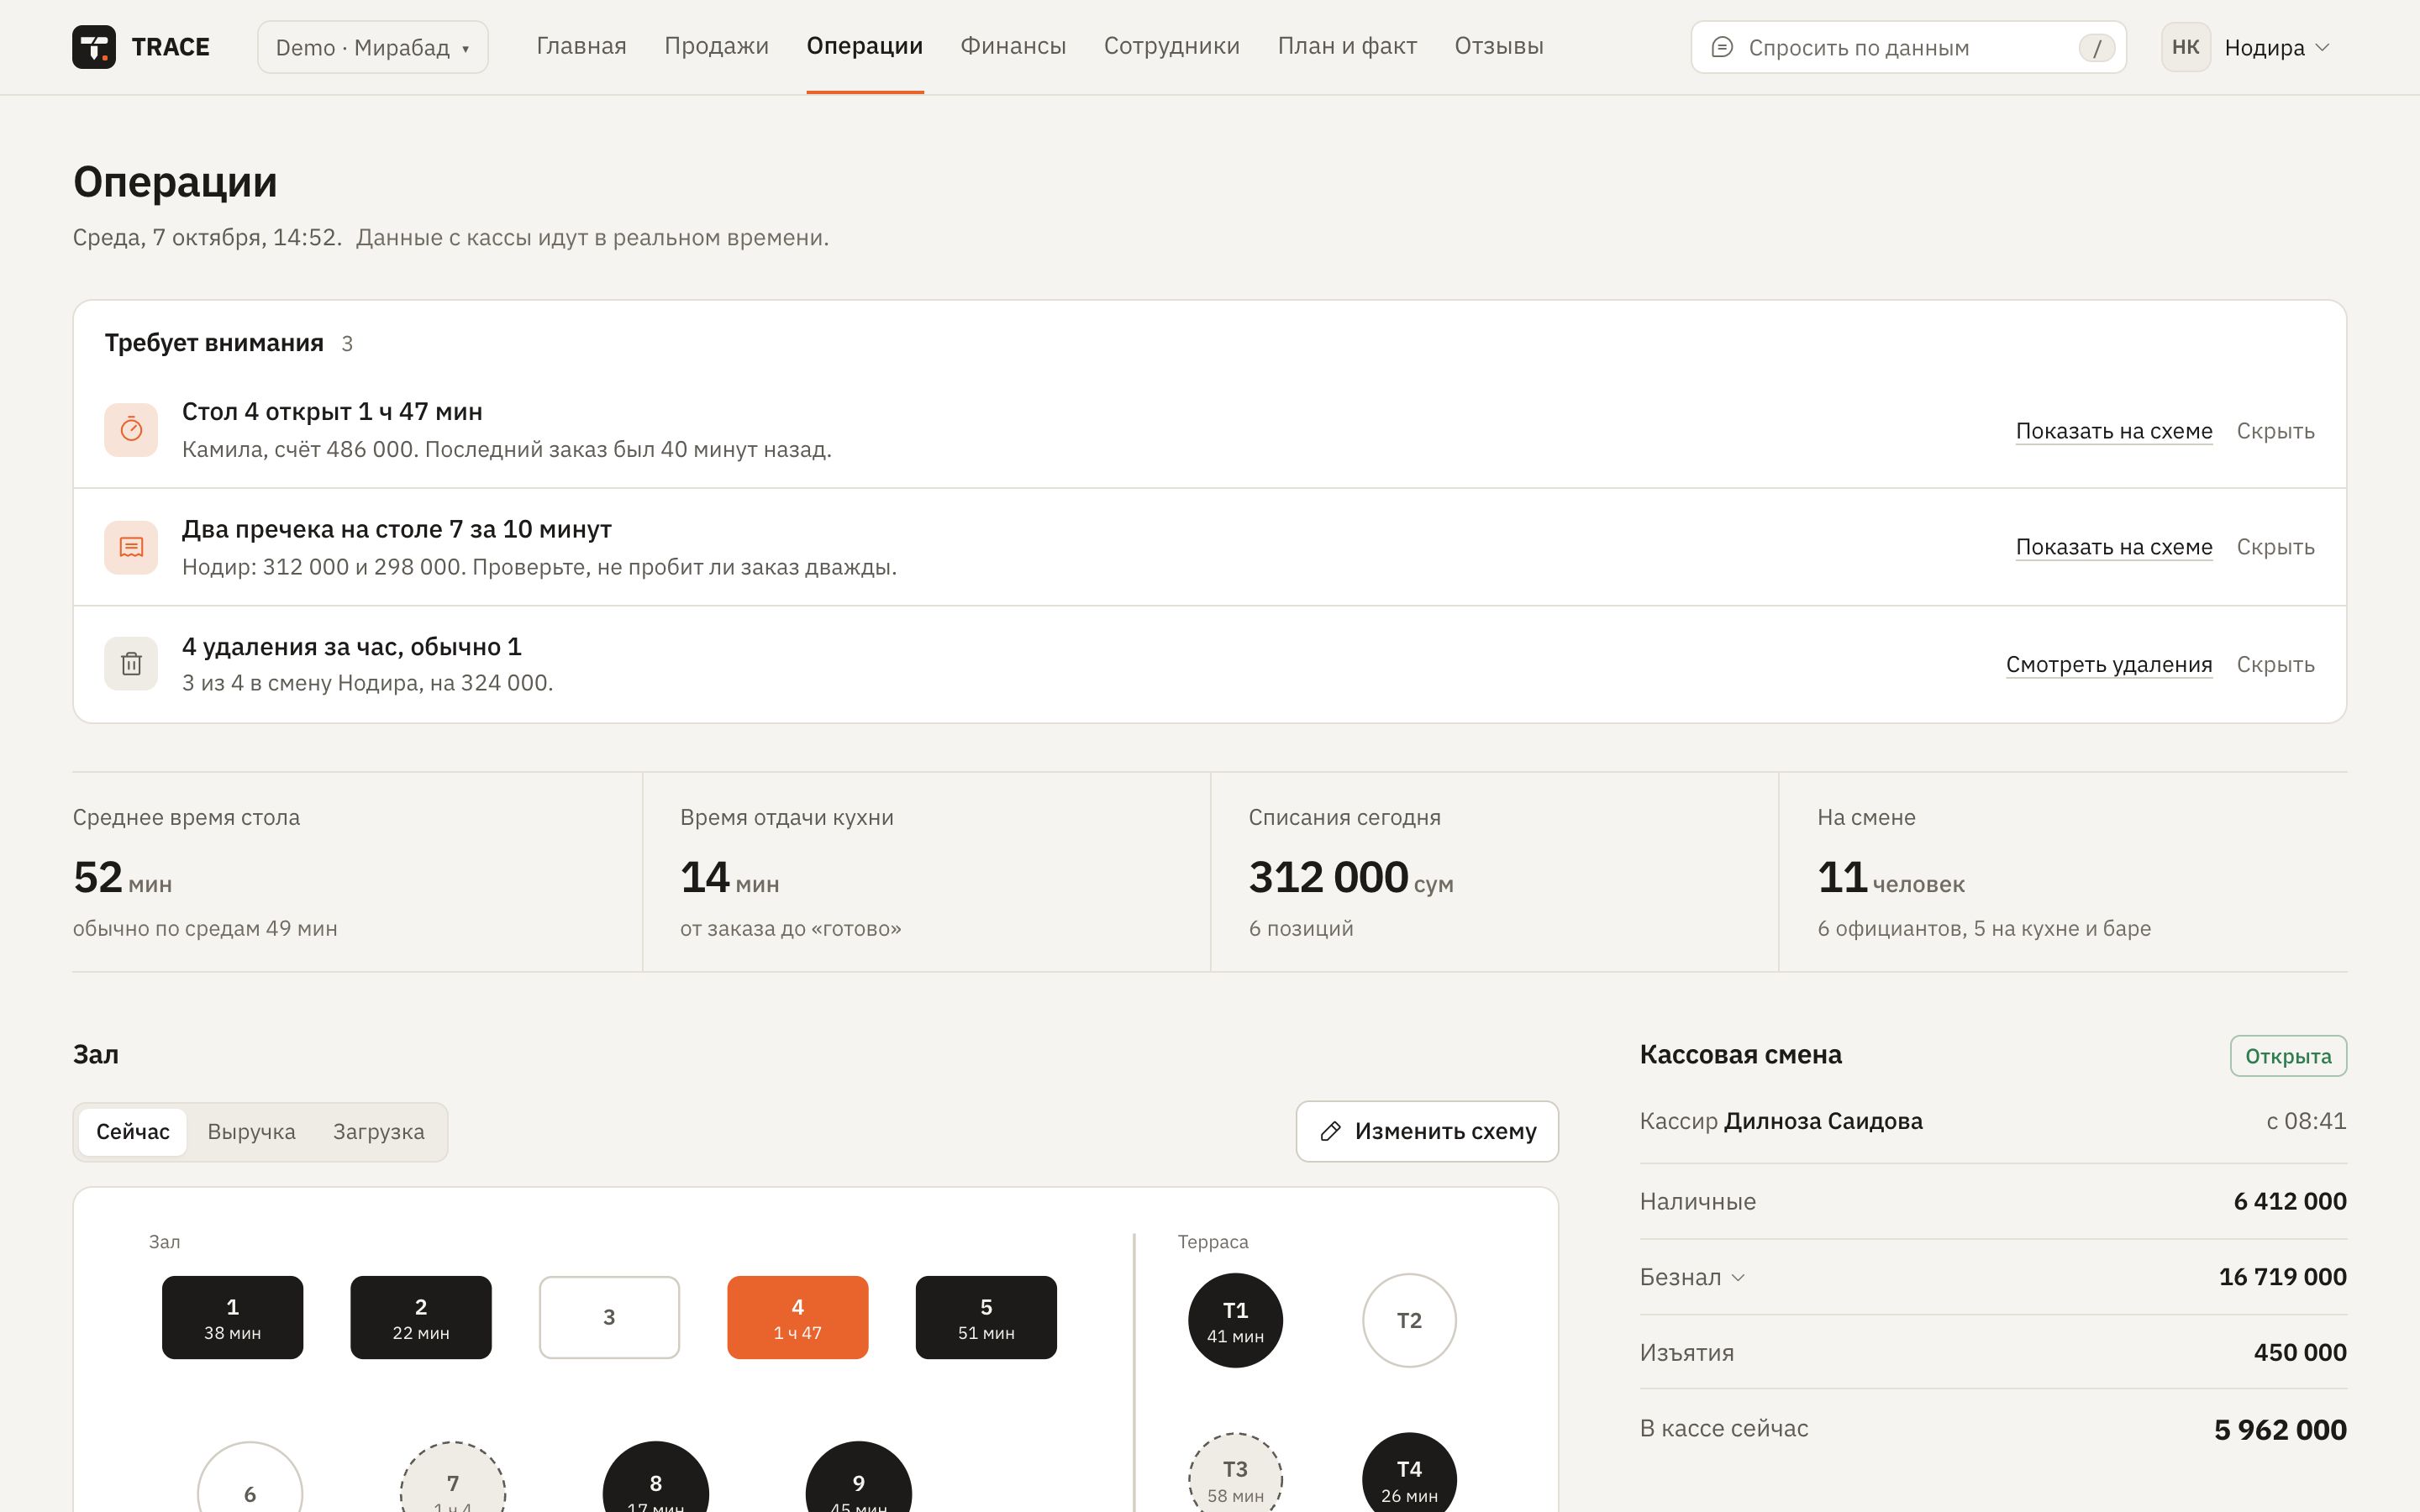Viewport: 2420px width, 1512px height.
Task: Expand the Безнал breakdown chevron
Action: click(x=1738, y=1277)
